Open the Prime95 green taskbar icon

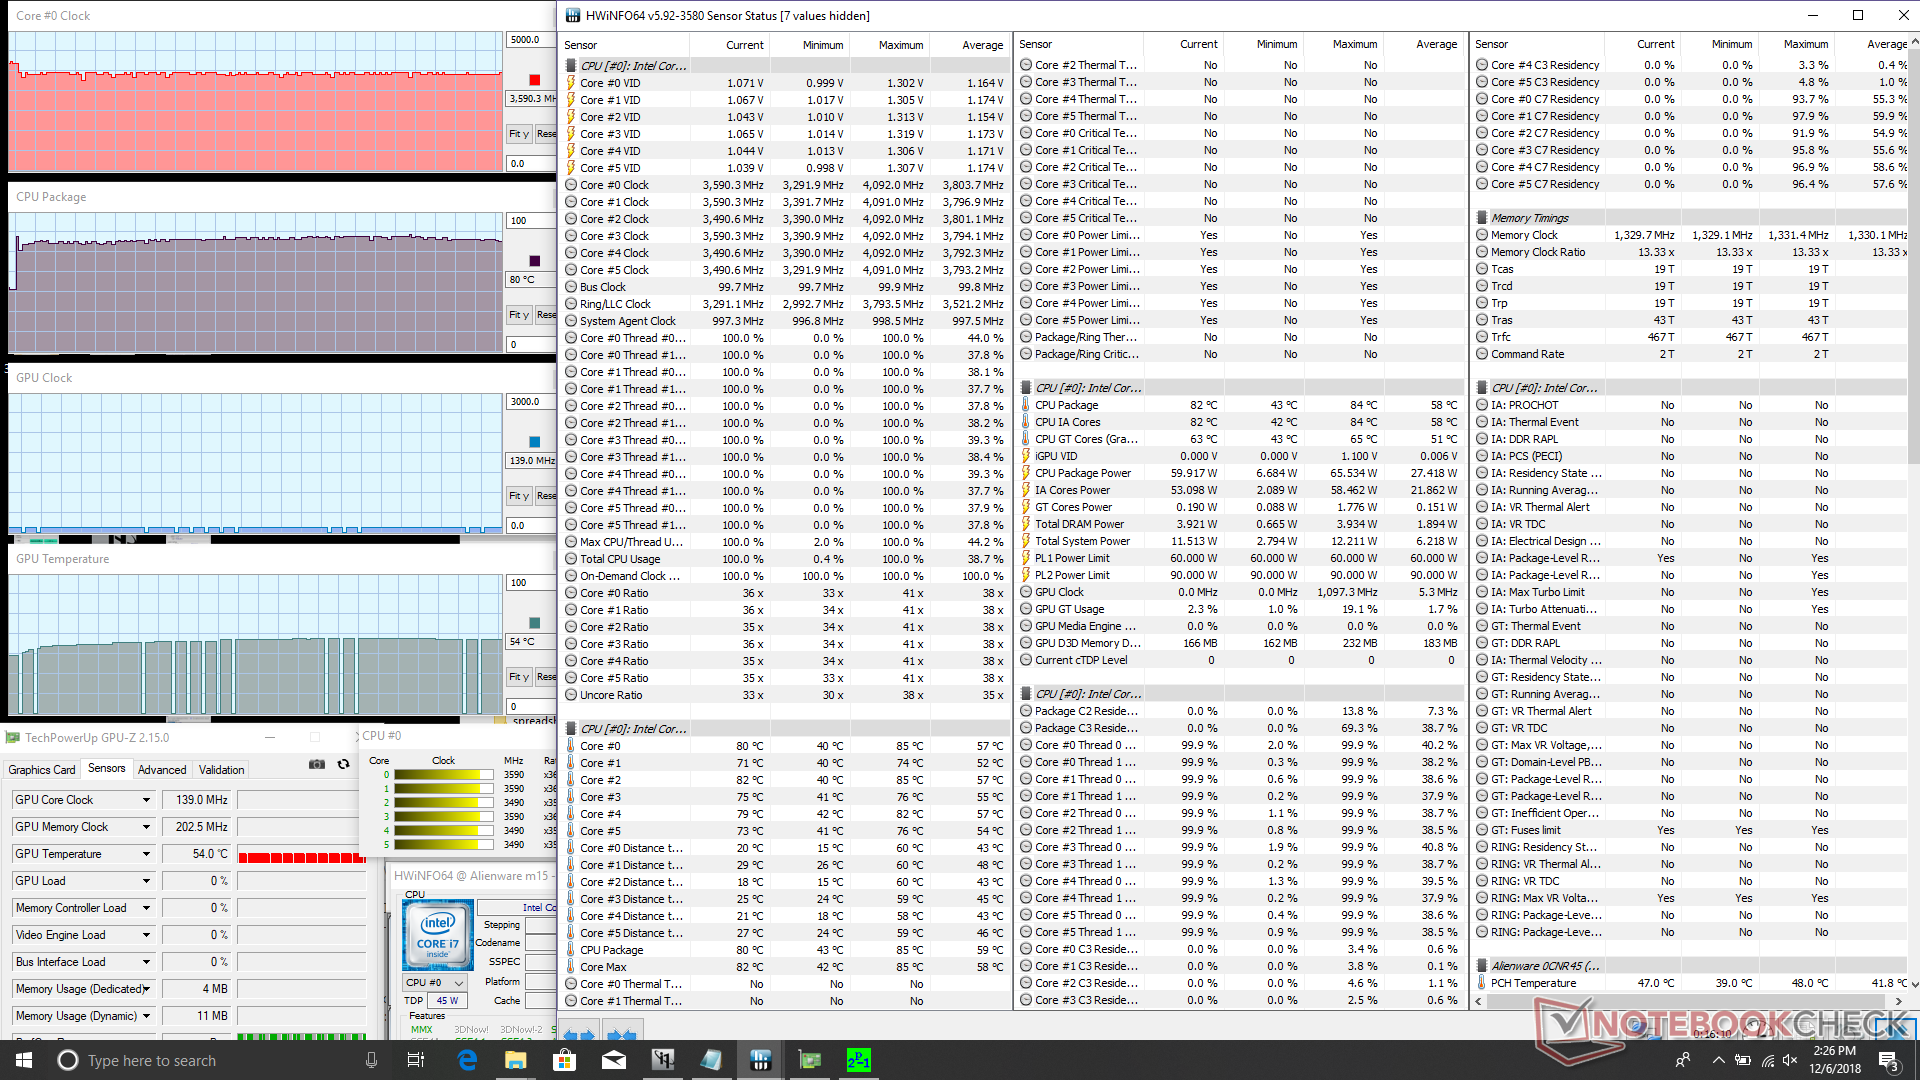pos(858,1060)
